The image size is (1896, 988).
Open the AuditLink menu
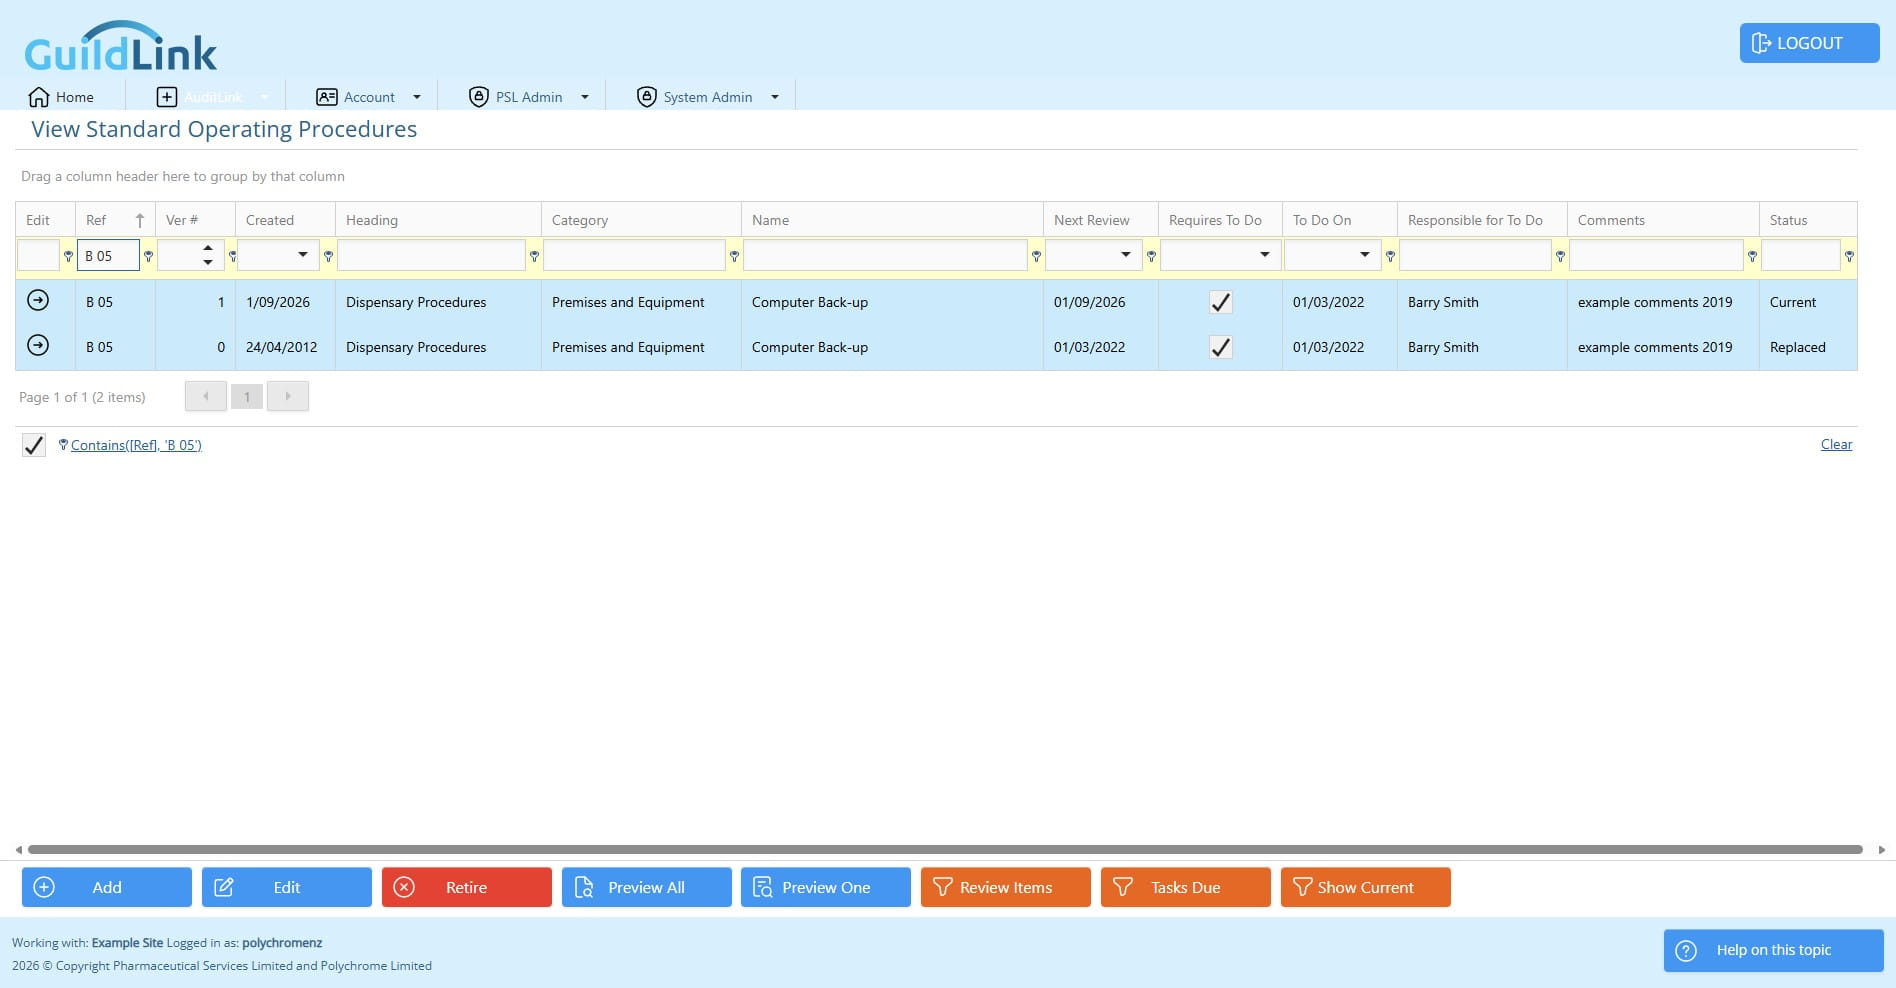coord(212,97)
